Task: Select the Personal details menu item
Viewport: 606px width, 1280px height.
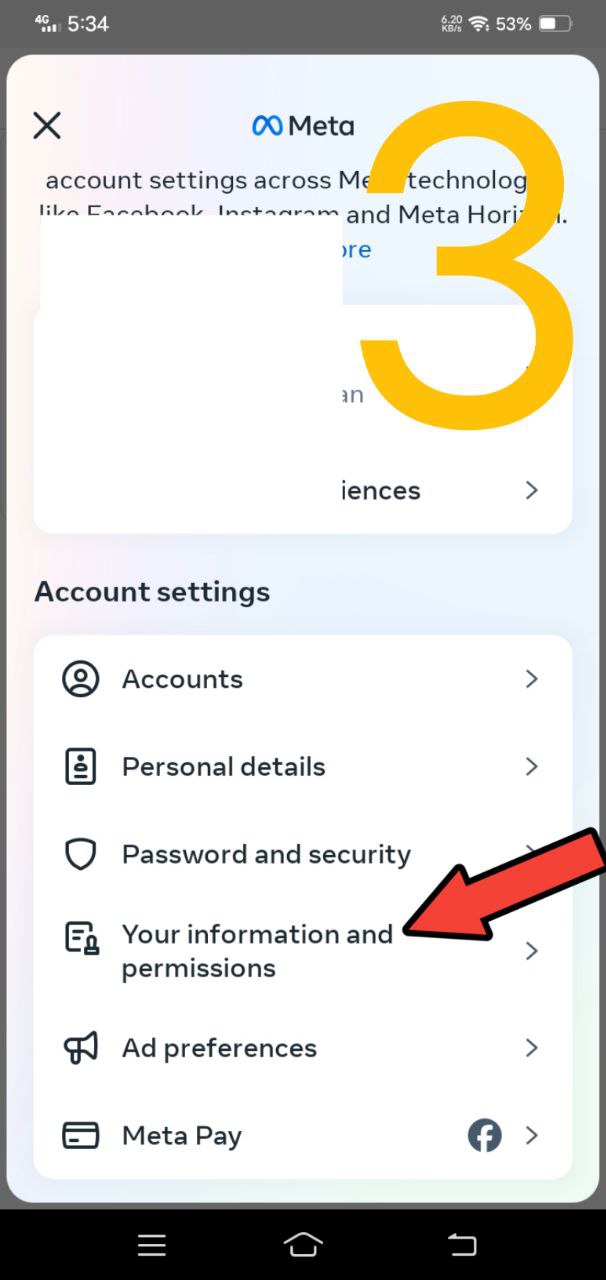Action: click(223, 767)
